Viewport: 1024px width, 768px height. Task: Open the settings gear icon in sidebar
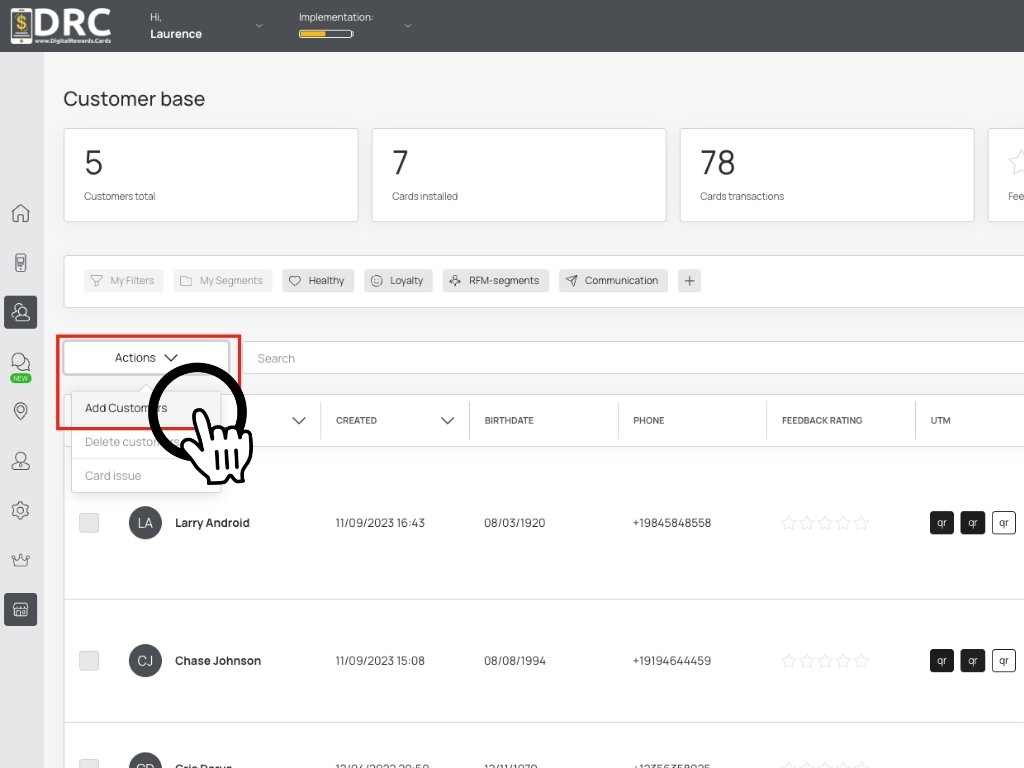(x=20, y=510)
